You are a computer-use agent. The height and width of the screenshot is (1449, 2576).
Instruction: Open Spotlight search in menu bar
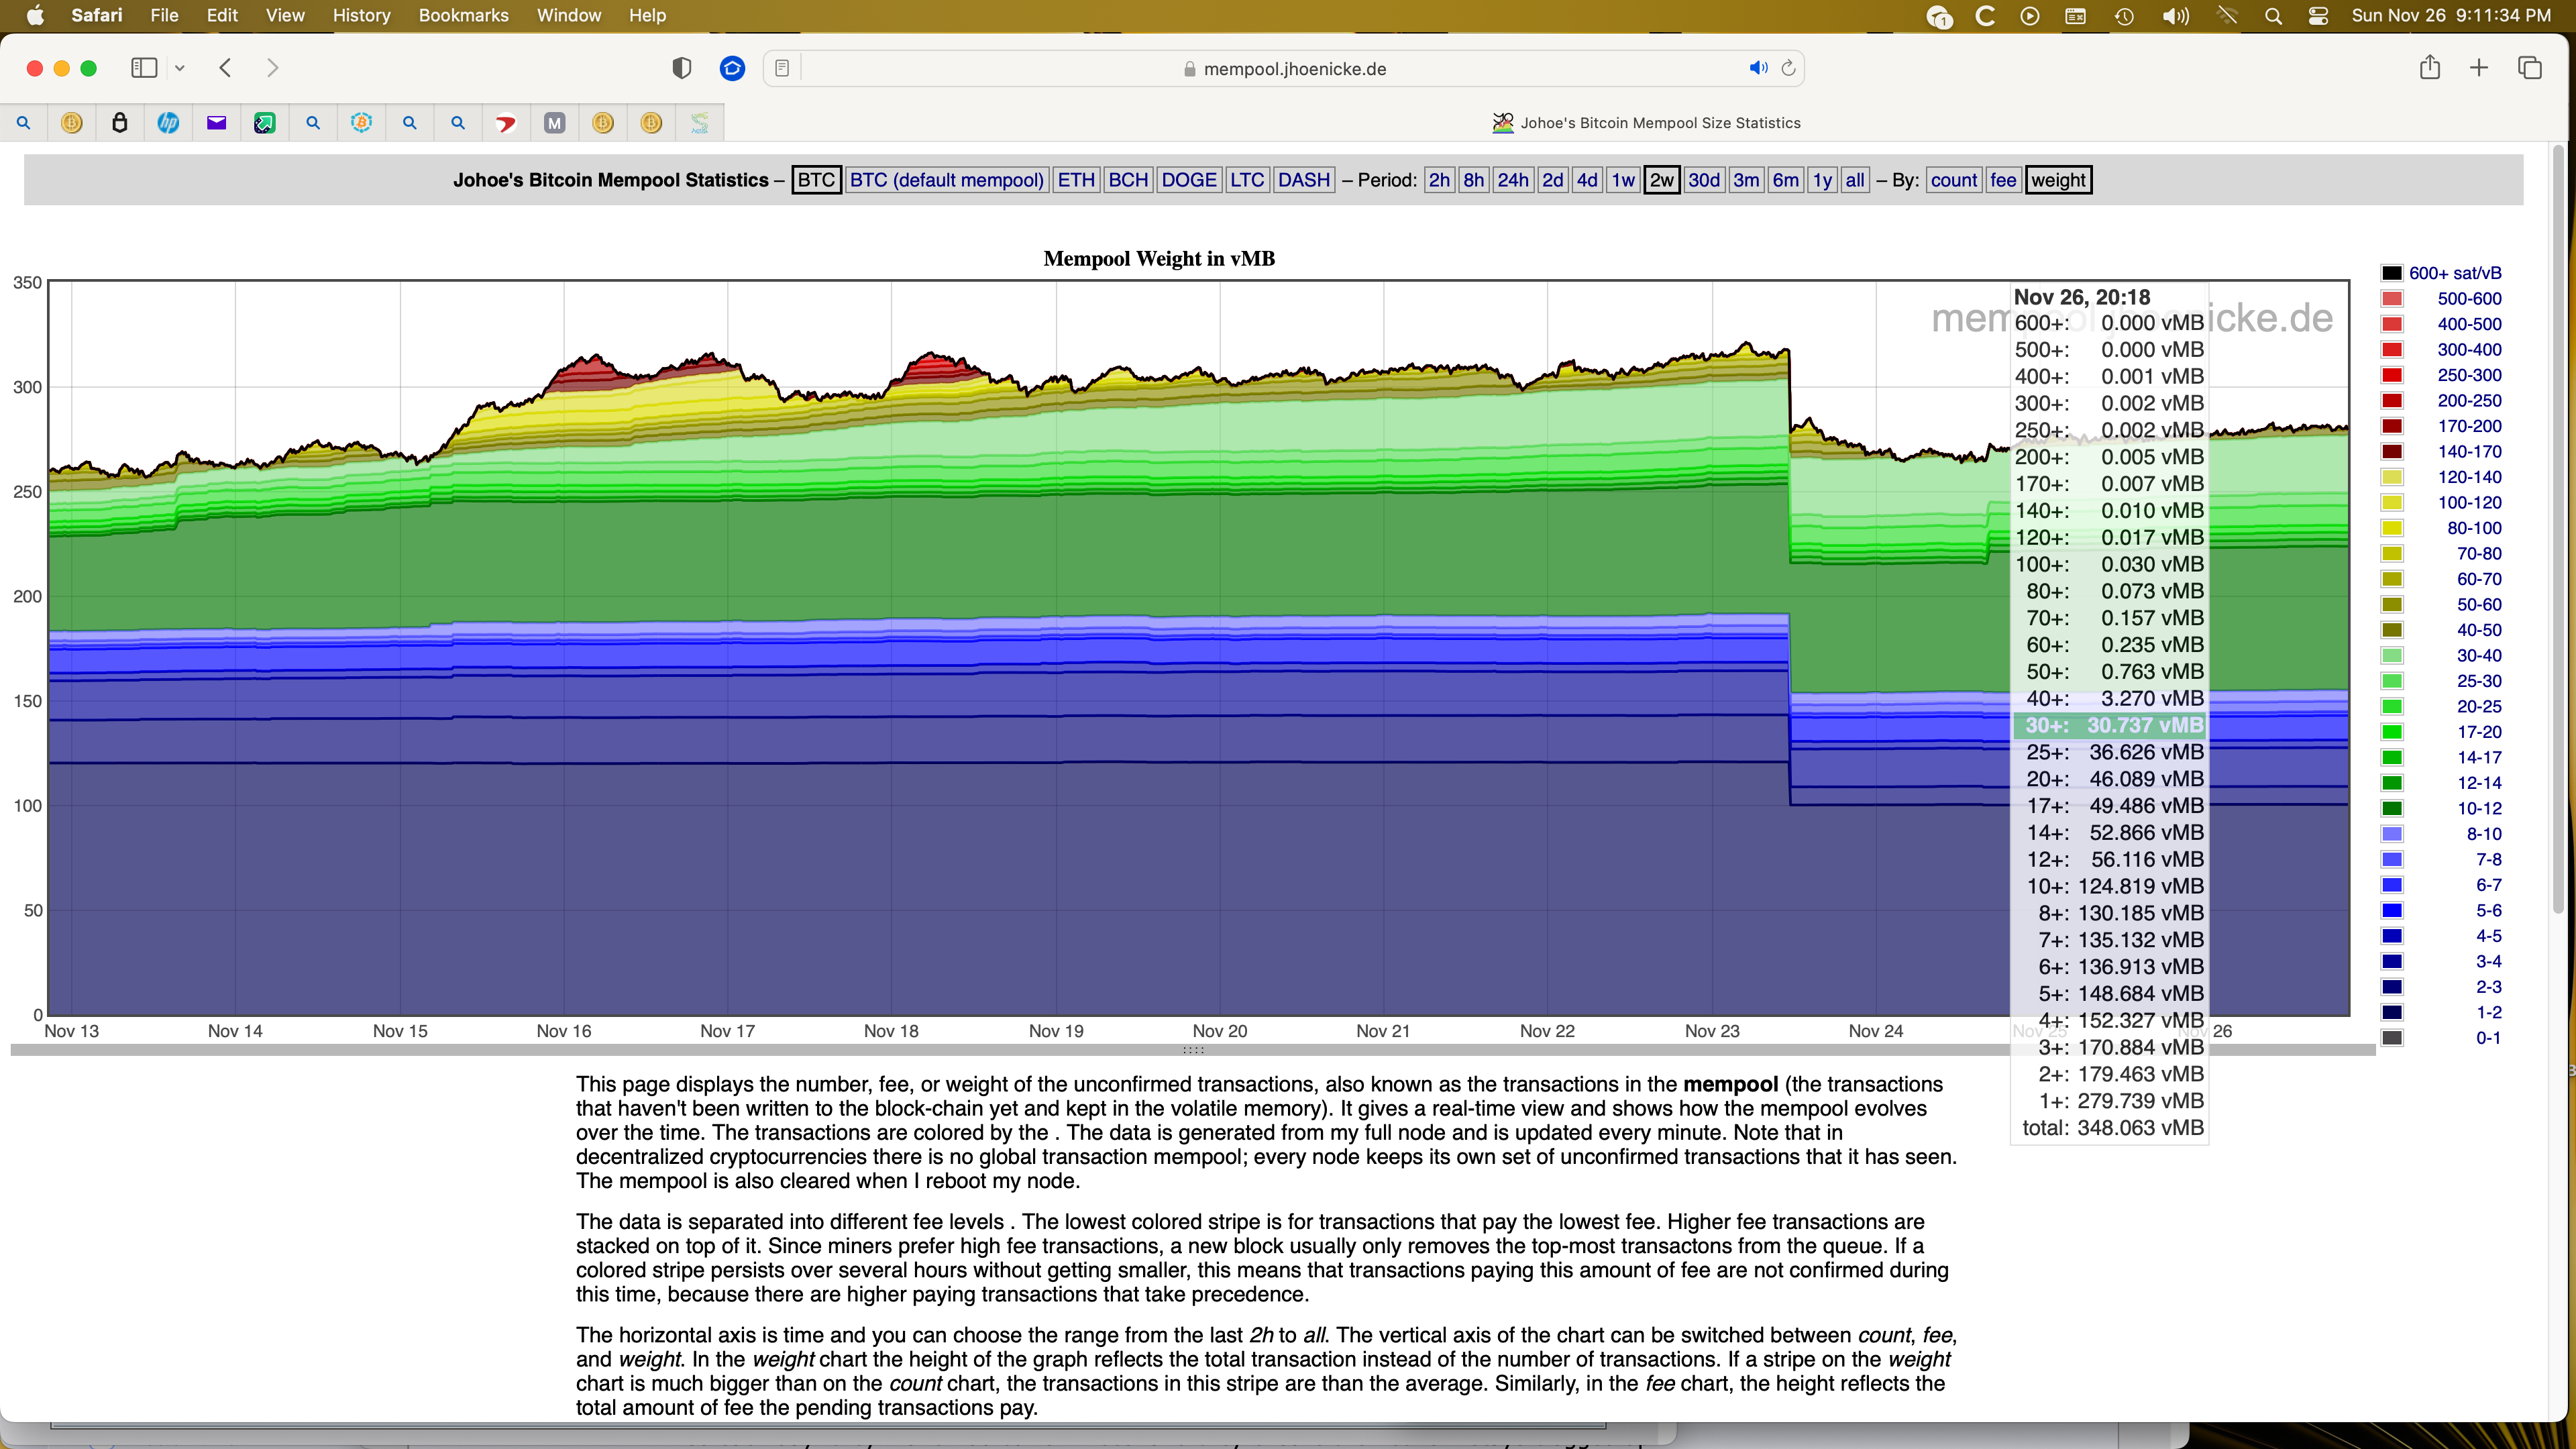(x=2273, y=15)
